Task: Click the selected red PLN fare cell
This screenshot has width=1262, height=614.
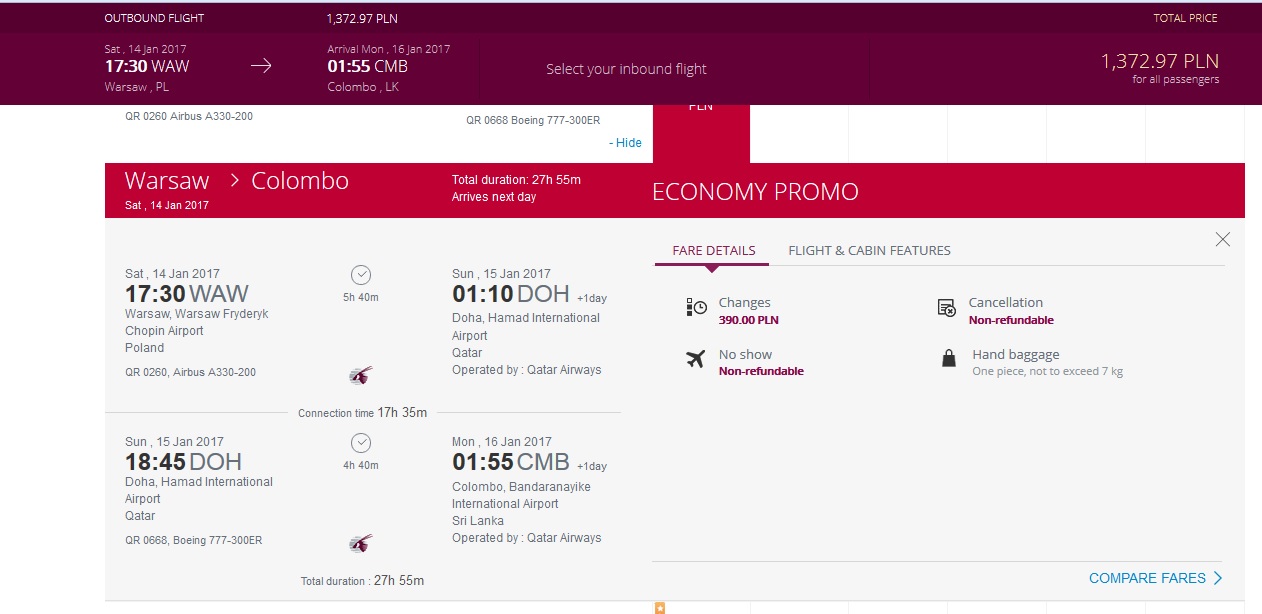Action: coord(701,132)
